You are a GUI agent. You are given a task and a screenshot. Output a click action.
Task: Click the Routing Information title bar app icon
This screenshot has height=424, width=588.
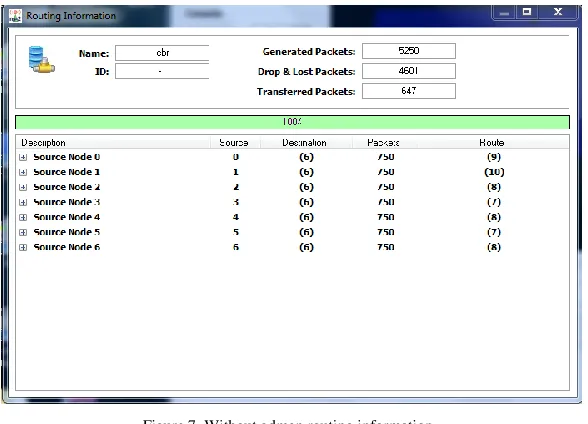pyautogui.click(x=15, y=16)
